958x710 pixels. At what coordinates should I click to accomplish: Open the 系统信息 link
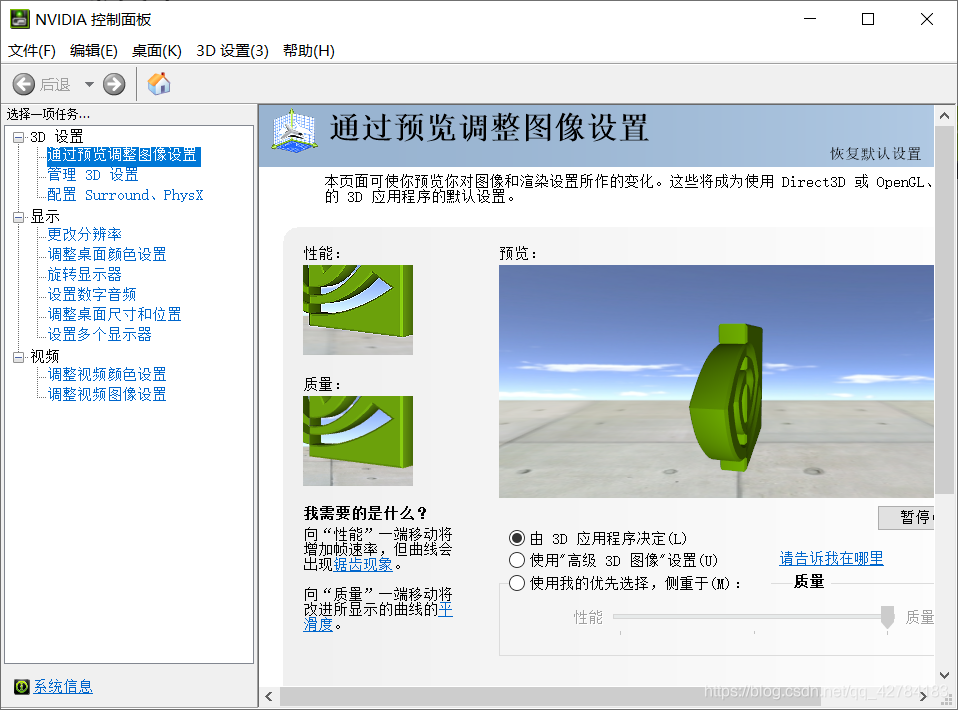(x=62, y=687)
